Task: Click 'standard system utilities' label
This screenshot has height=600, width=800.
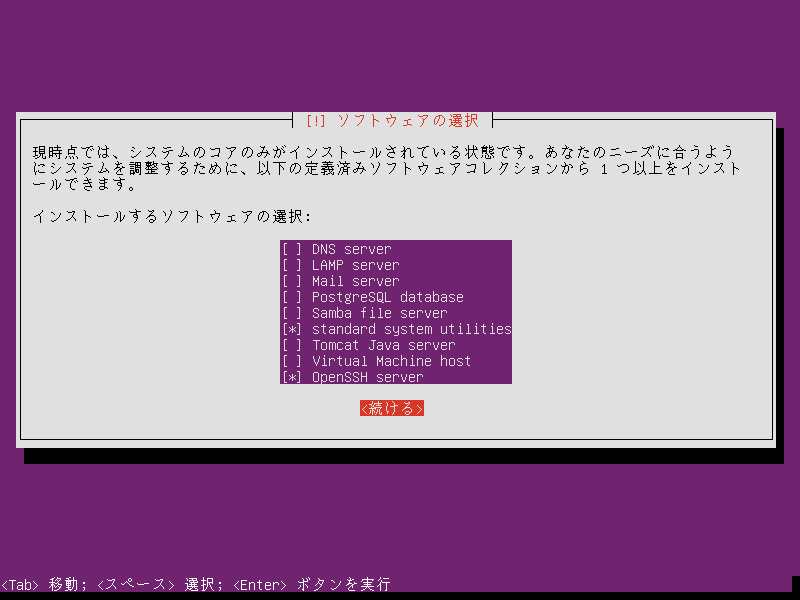Action: [412, 329]
